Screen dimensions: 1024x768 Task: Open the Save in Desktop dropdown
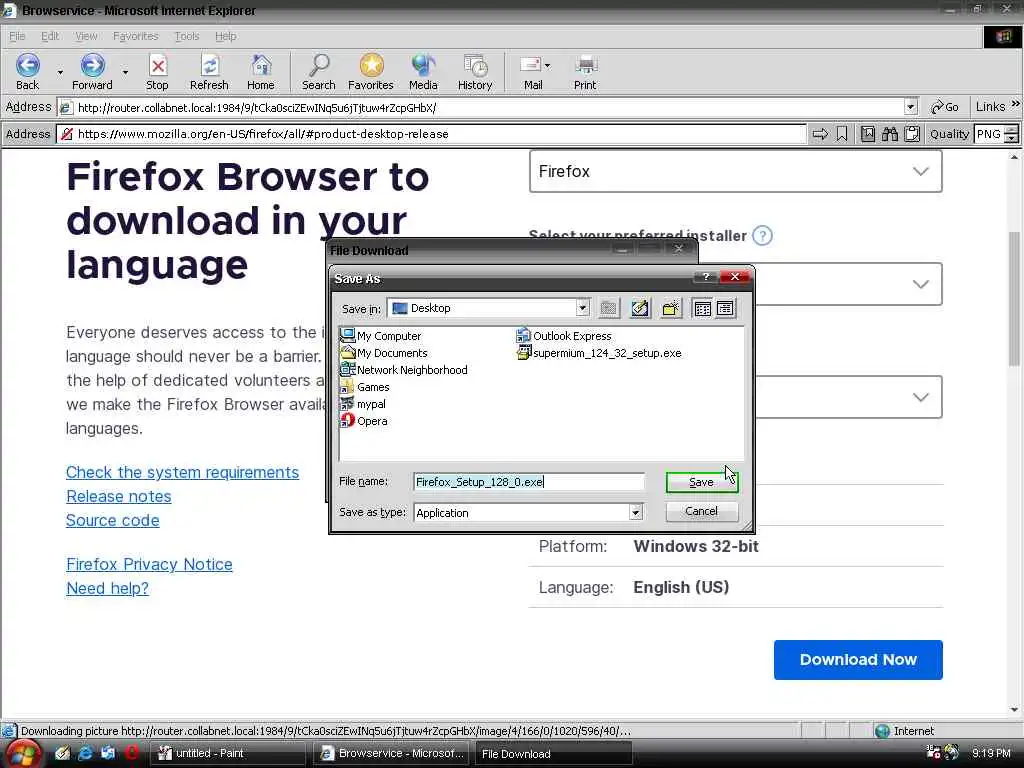[583, 308]
